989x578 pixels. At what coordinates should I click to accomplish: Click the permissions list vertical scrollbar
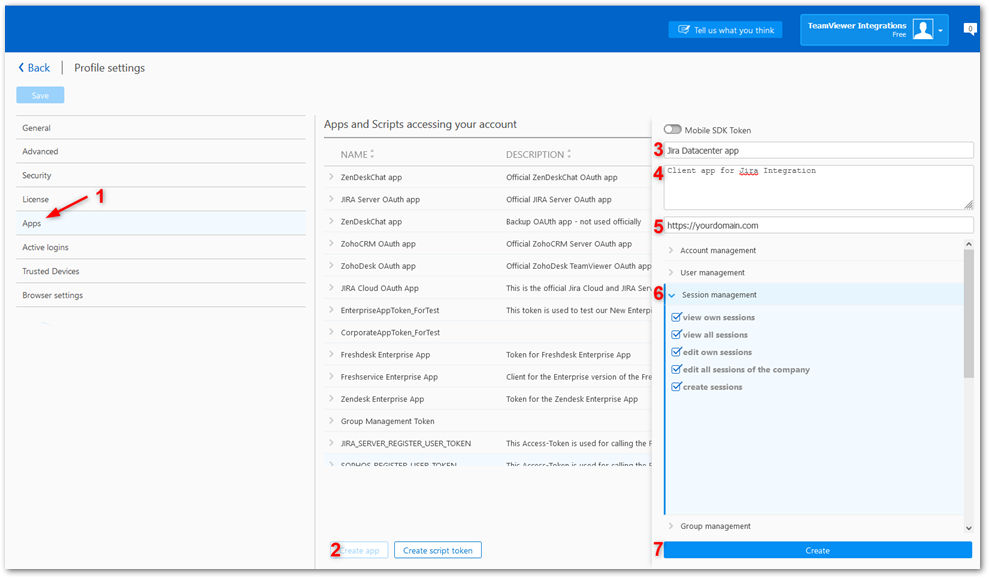tap(969, 314)
